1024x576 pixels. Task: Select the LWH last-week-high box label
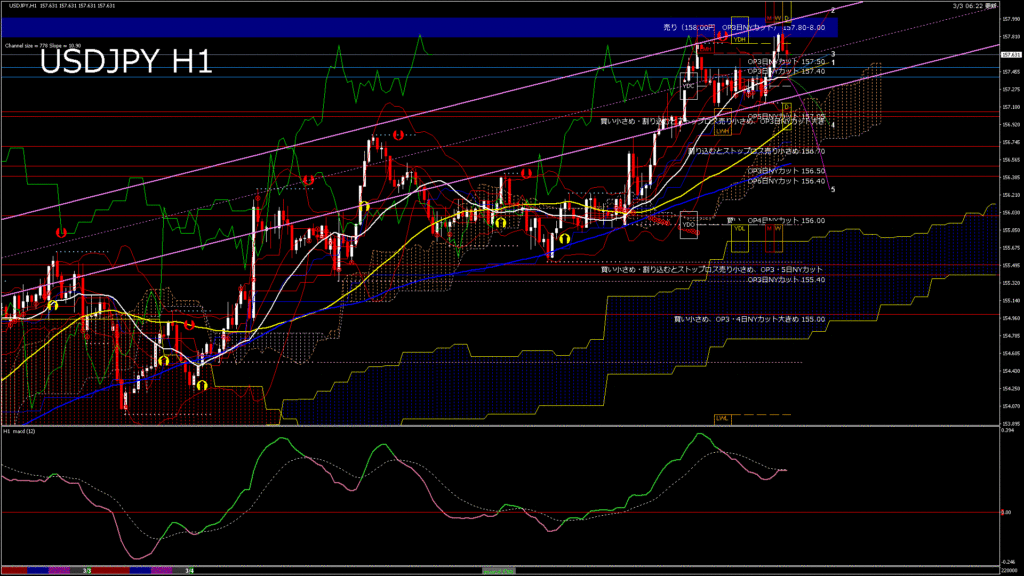722,130
